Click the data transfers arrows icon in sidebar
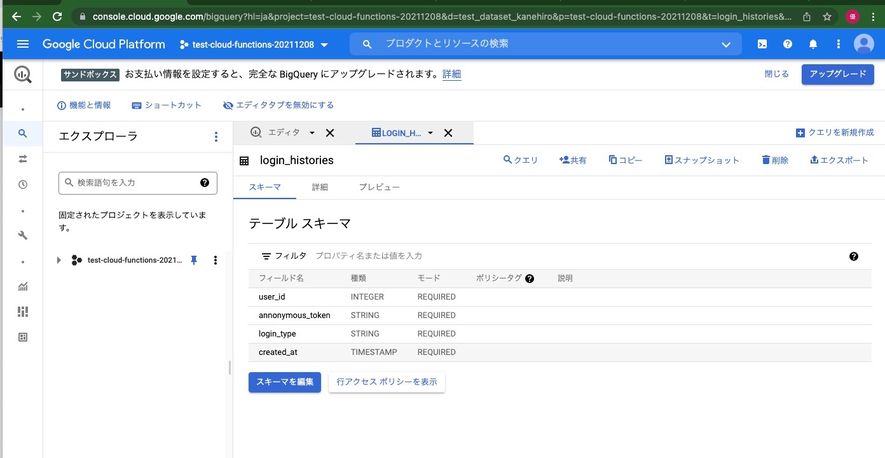This screenshot has width=885, height=458. (x=22, y=159)
